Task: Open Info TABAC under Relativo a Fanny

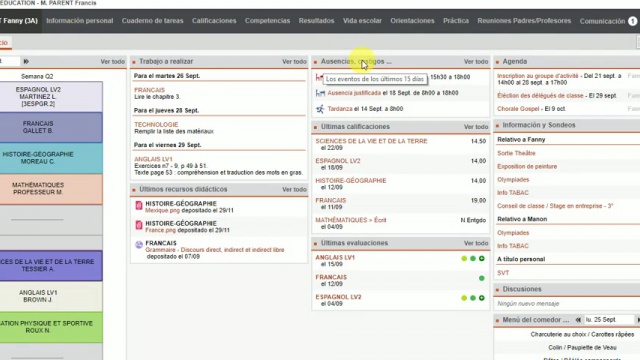Action: point(513,193)
